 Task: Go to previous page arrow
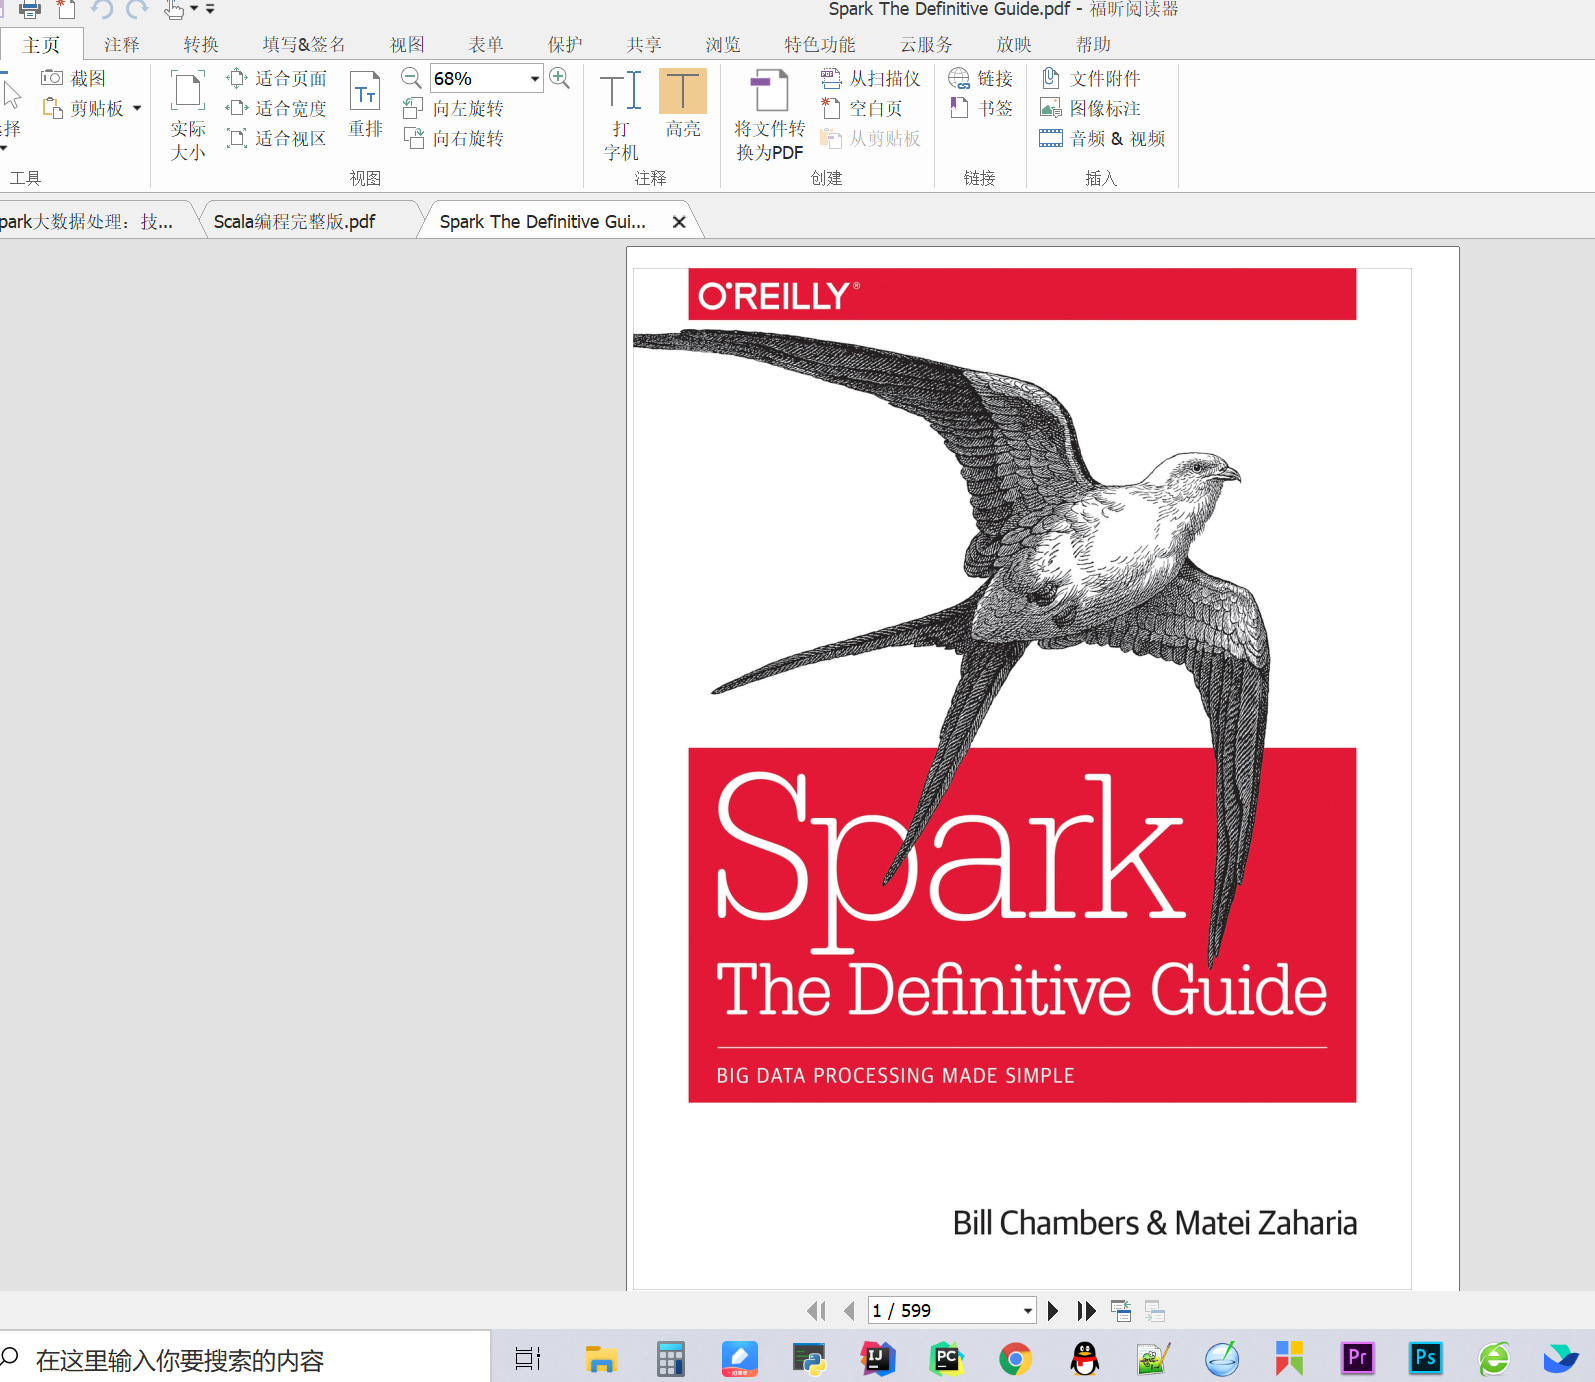849,1310
